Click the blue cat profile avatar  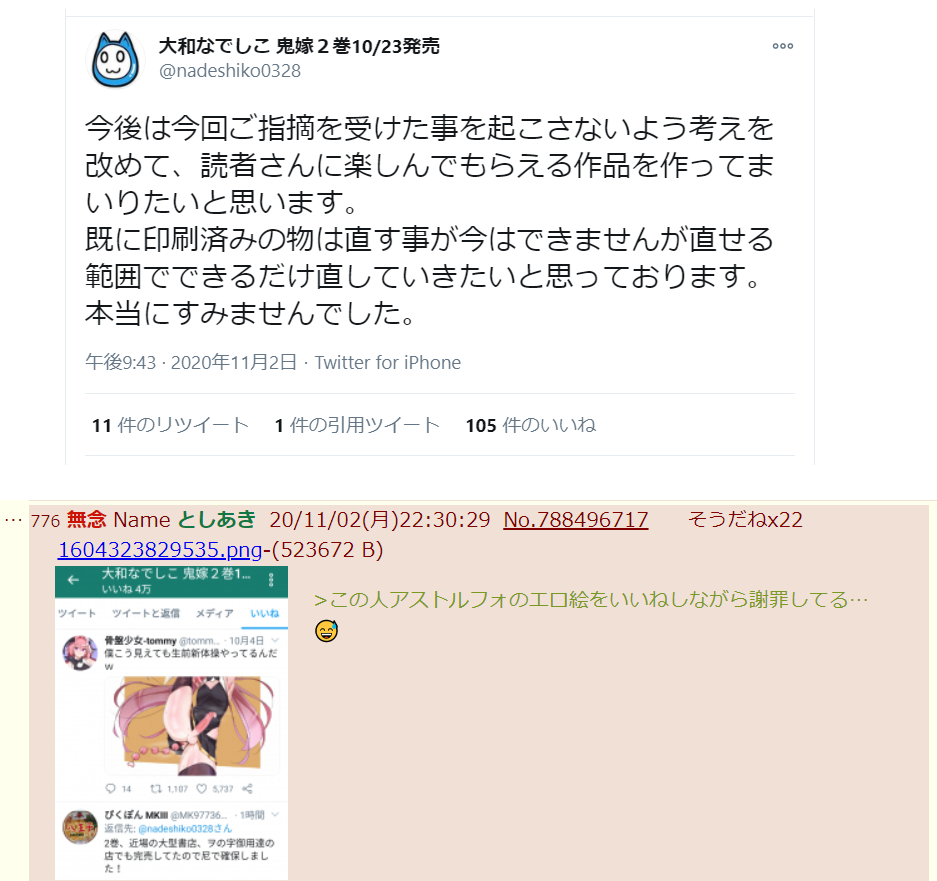(115, 60)
